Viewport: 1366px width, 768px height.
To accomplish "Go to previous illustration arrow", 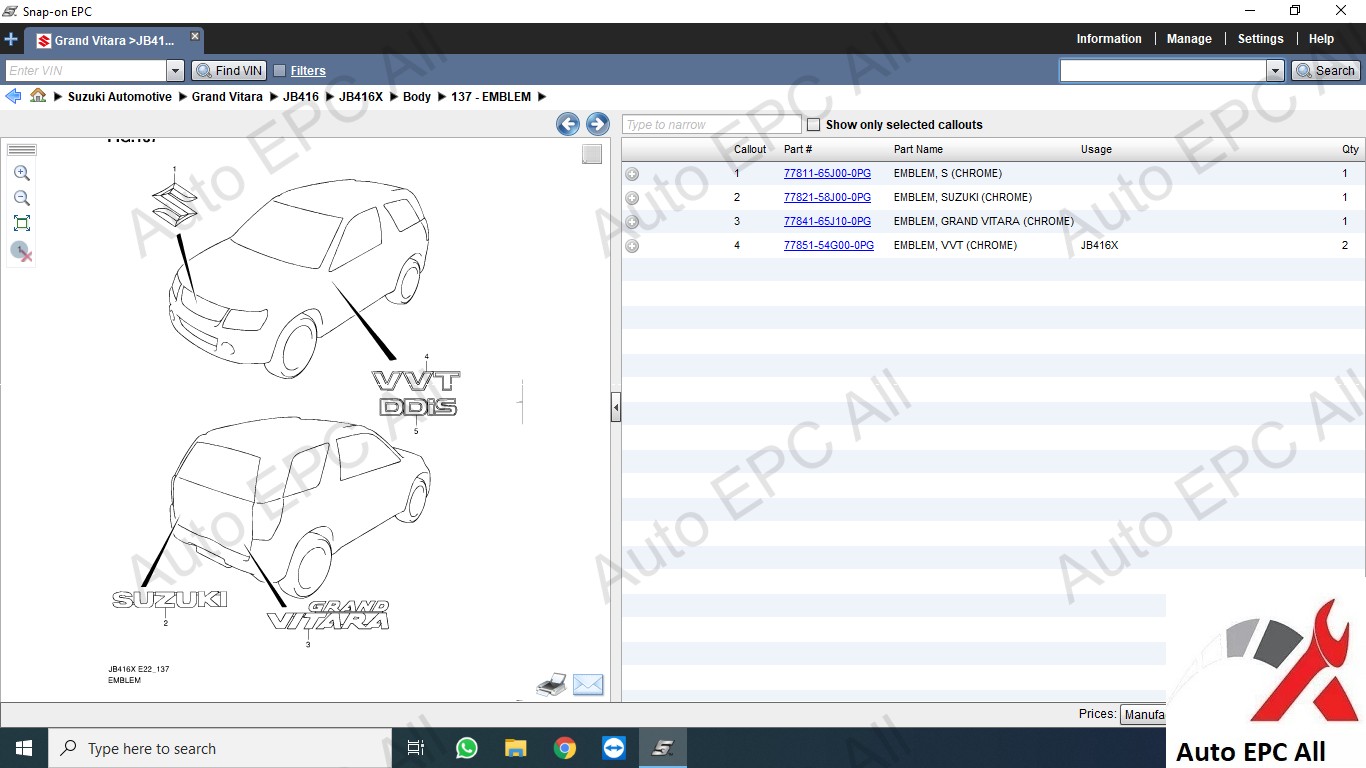I will coord(568,124).
